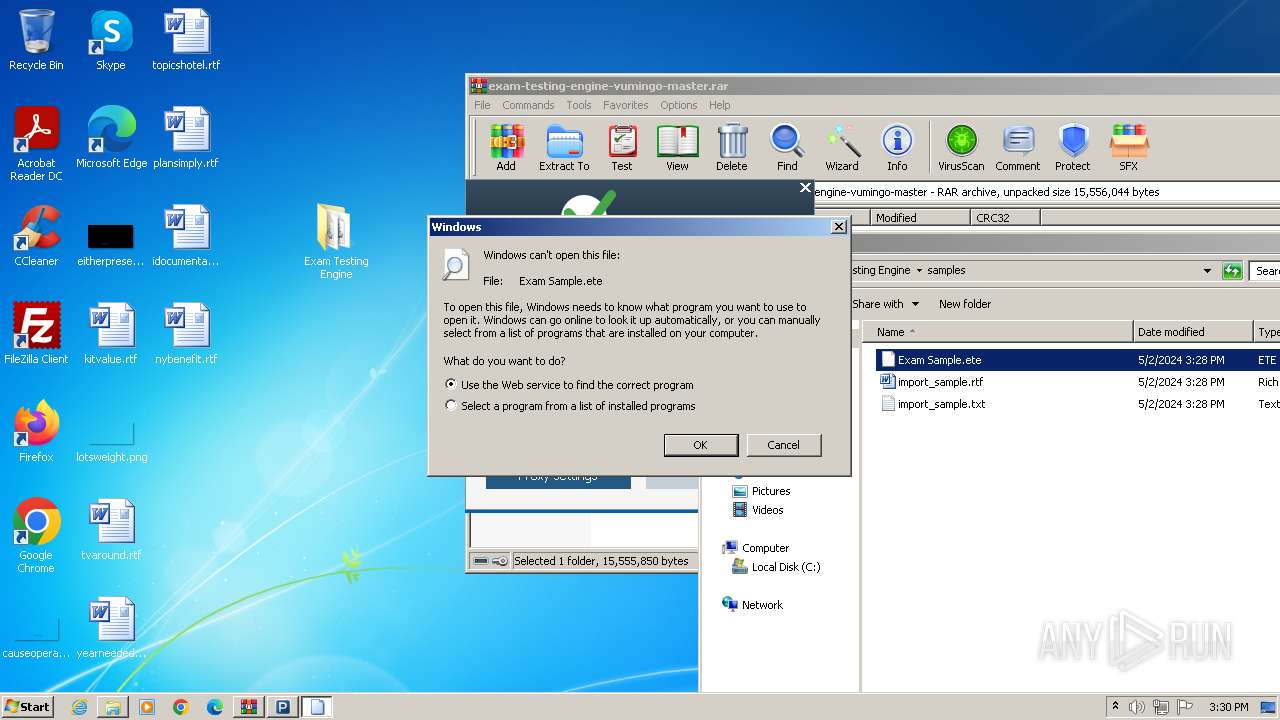1280x720 pixels.
Task: Click the SFX icon in WinRAR toolbar
Action: [x=1128, y=148]
